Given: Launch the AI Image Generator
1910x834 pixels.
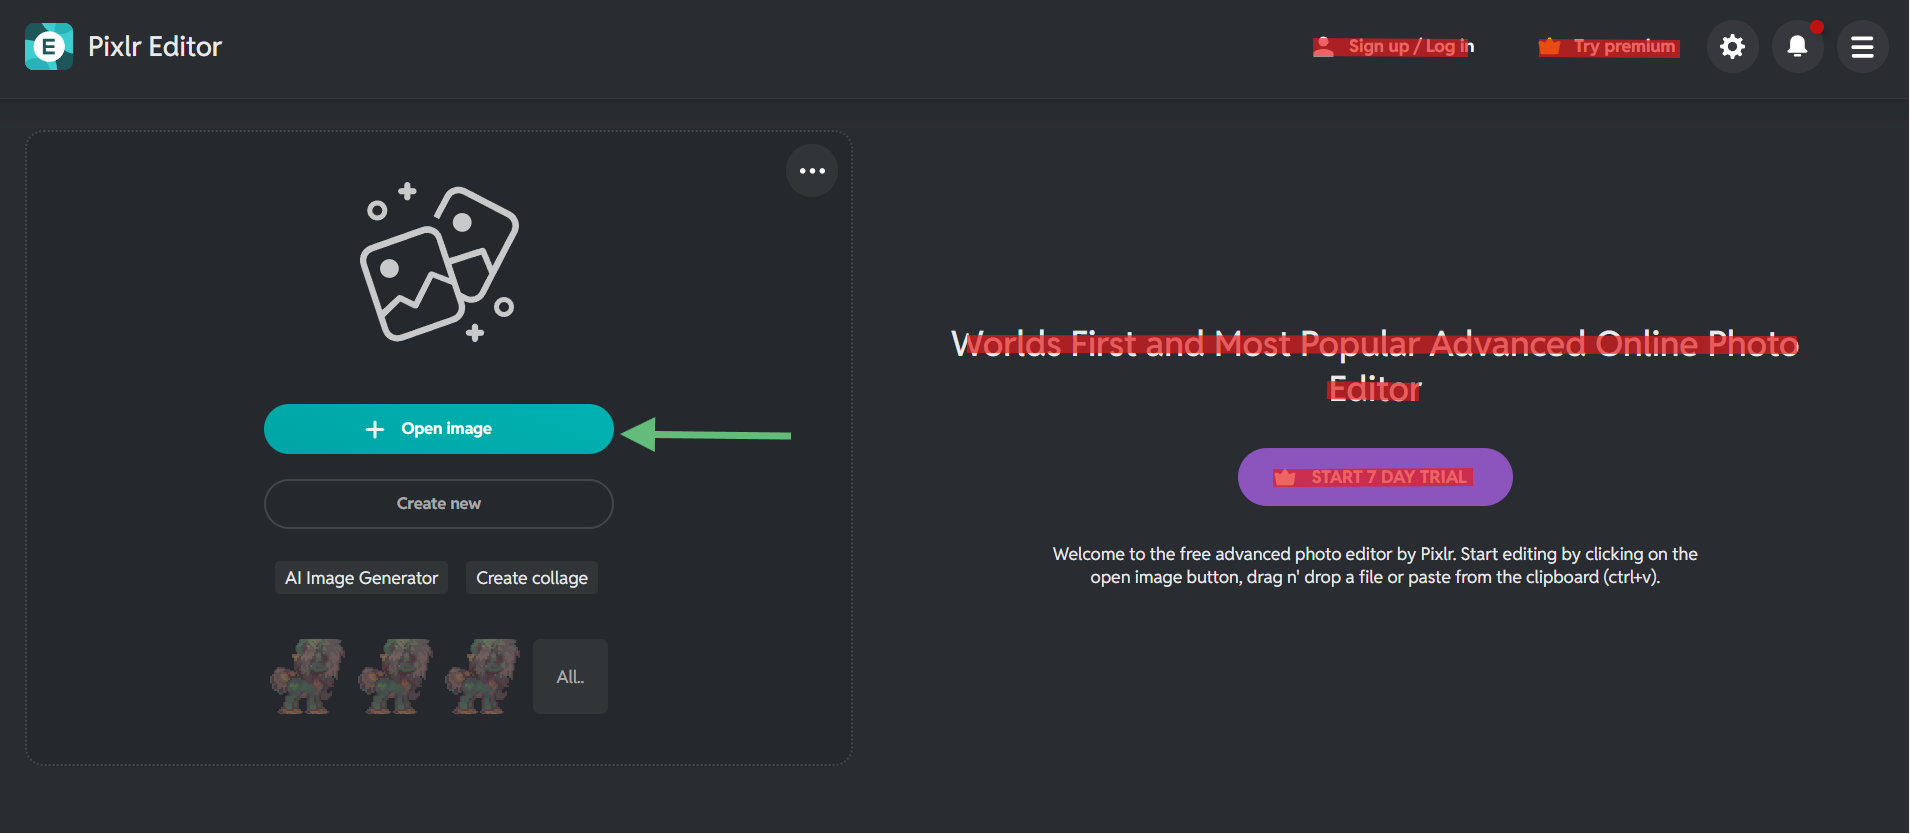Looking at the screenshot, I should click(x=361, y=578).
